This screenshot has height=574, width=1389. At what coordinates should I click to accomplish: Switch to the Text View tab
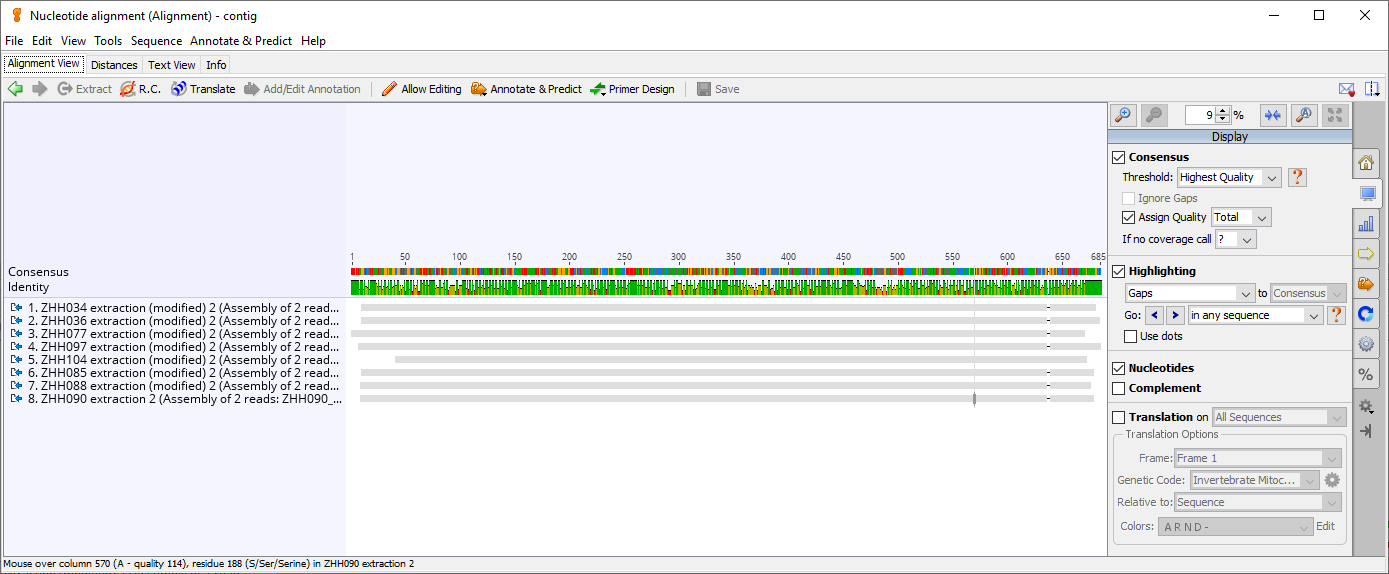tap(172, 65)
